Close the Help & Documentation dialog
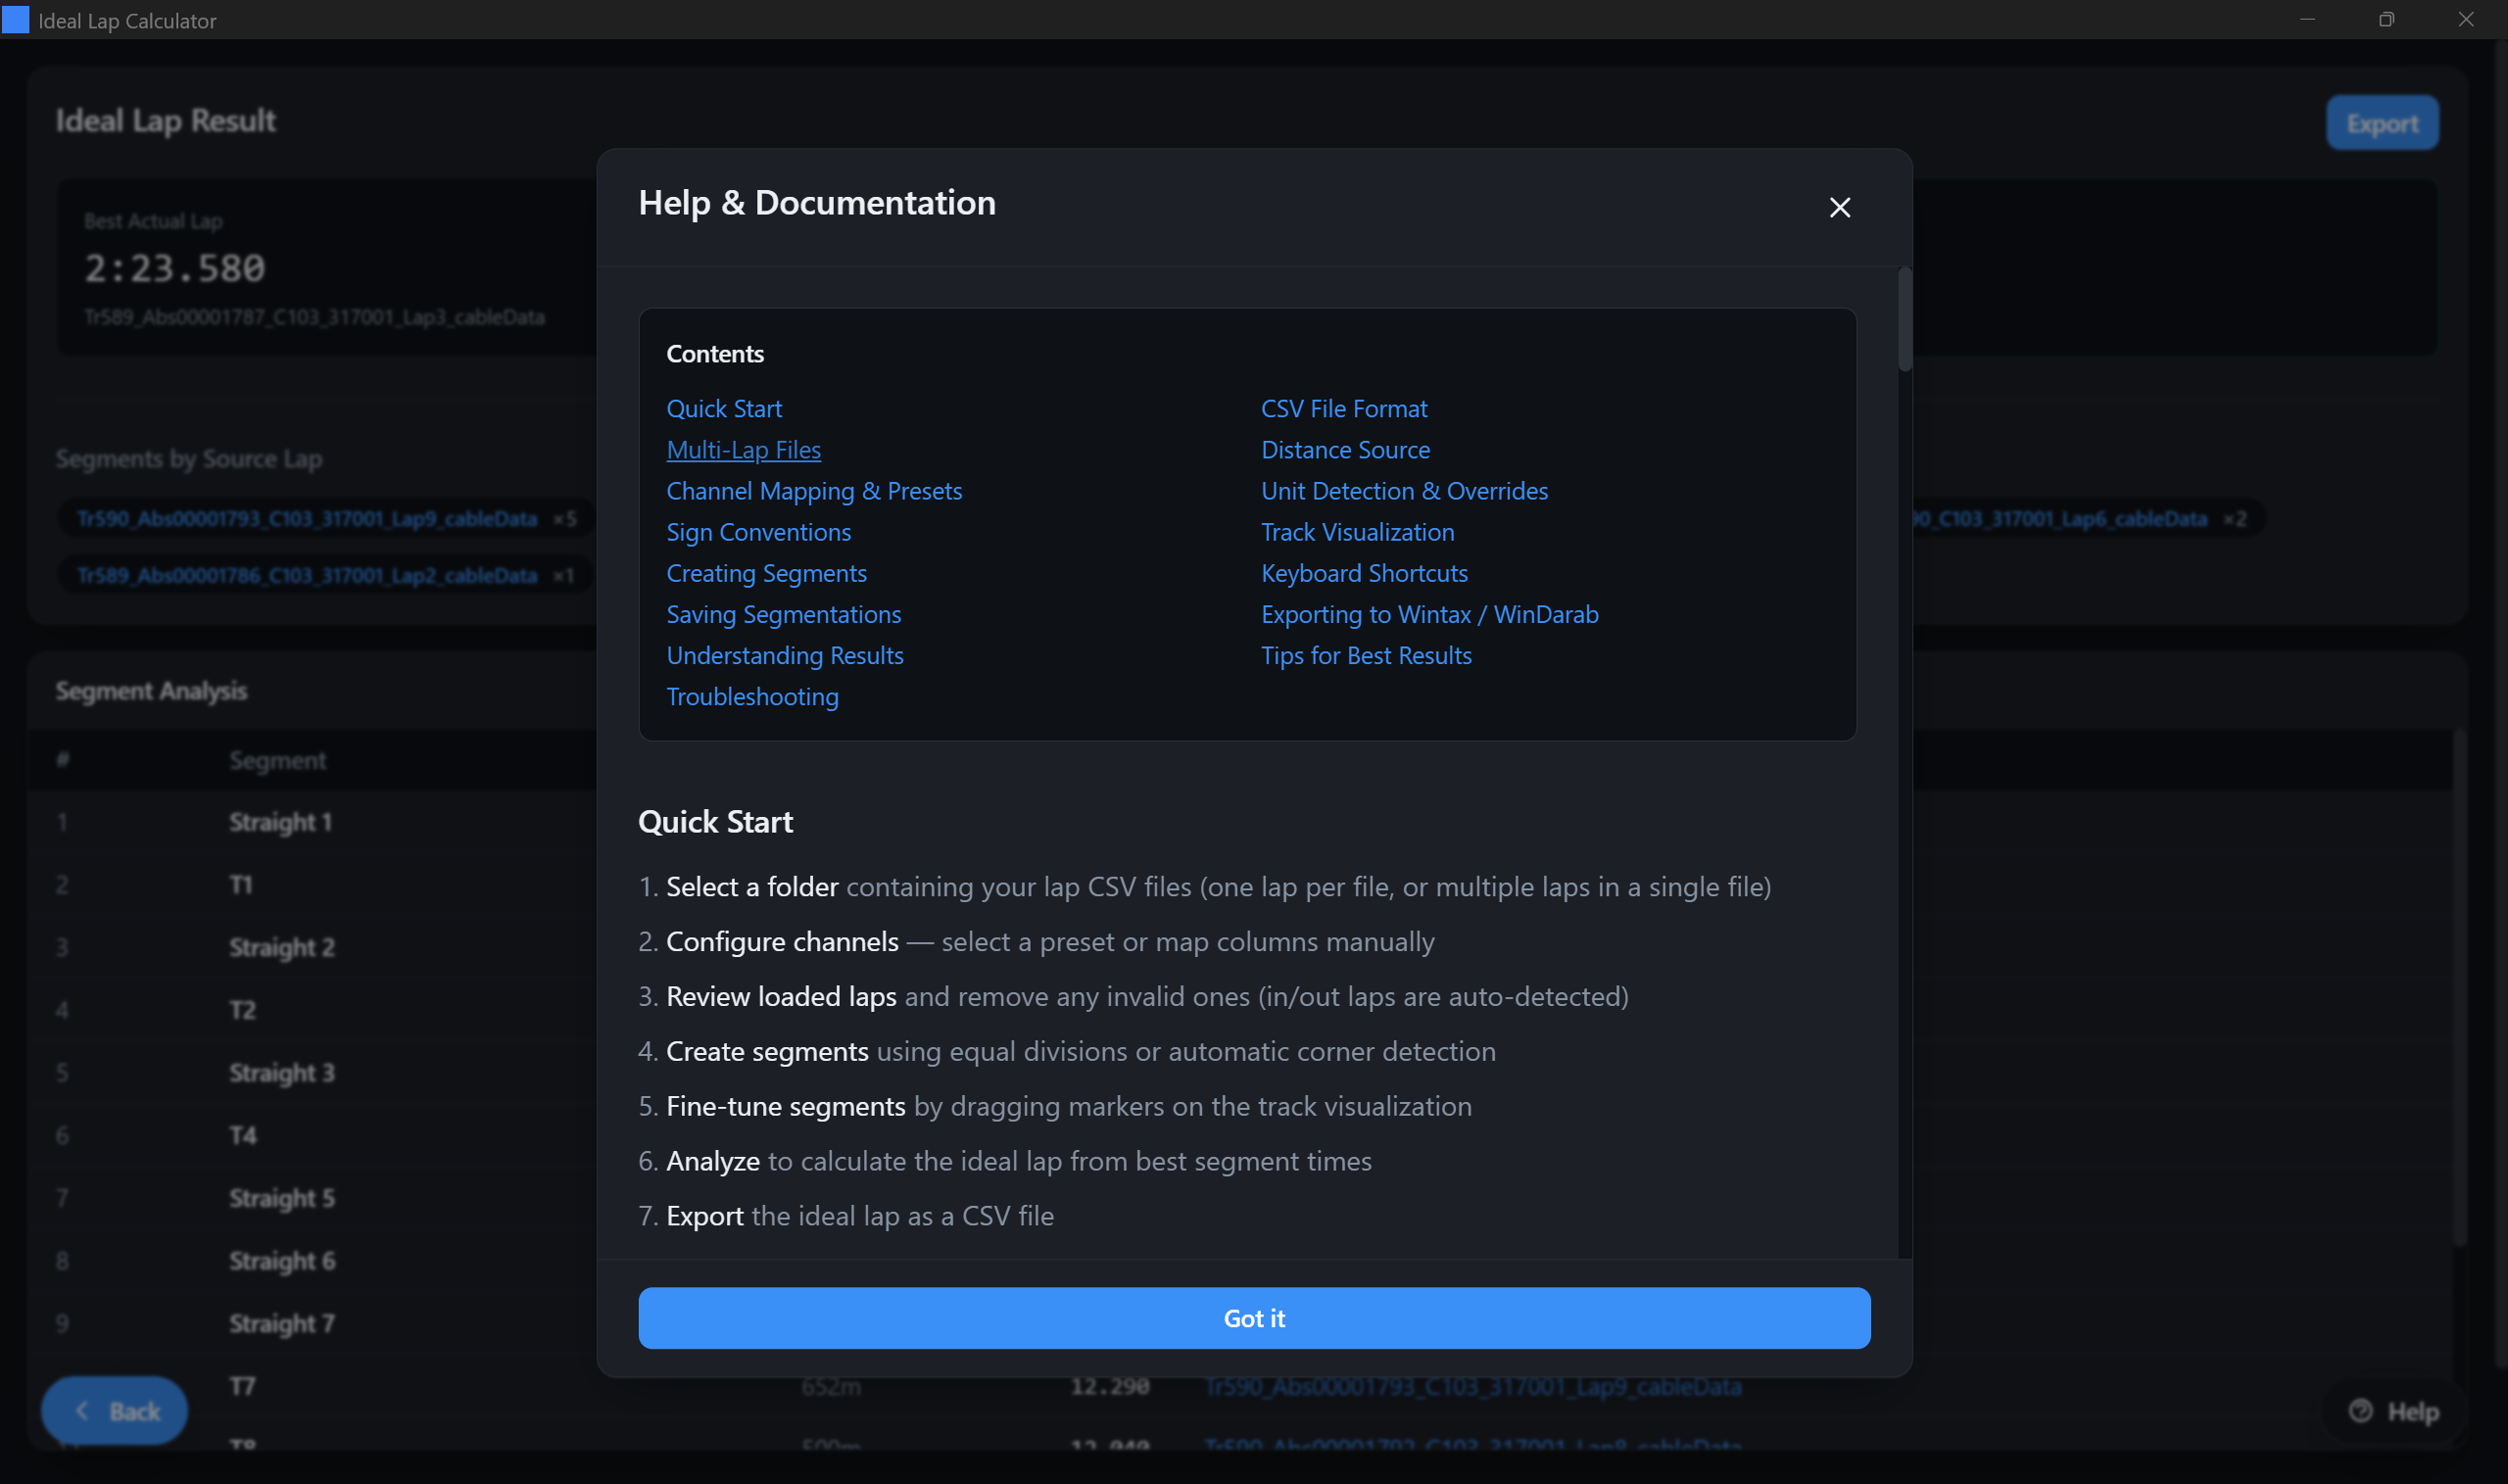Viewport: 2508px width, 1484px height. click(x=1839, y=207)
